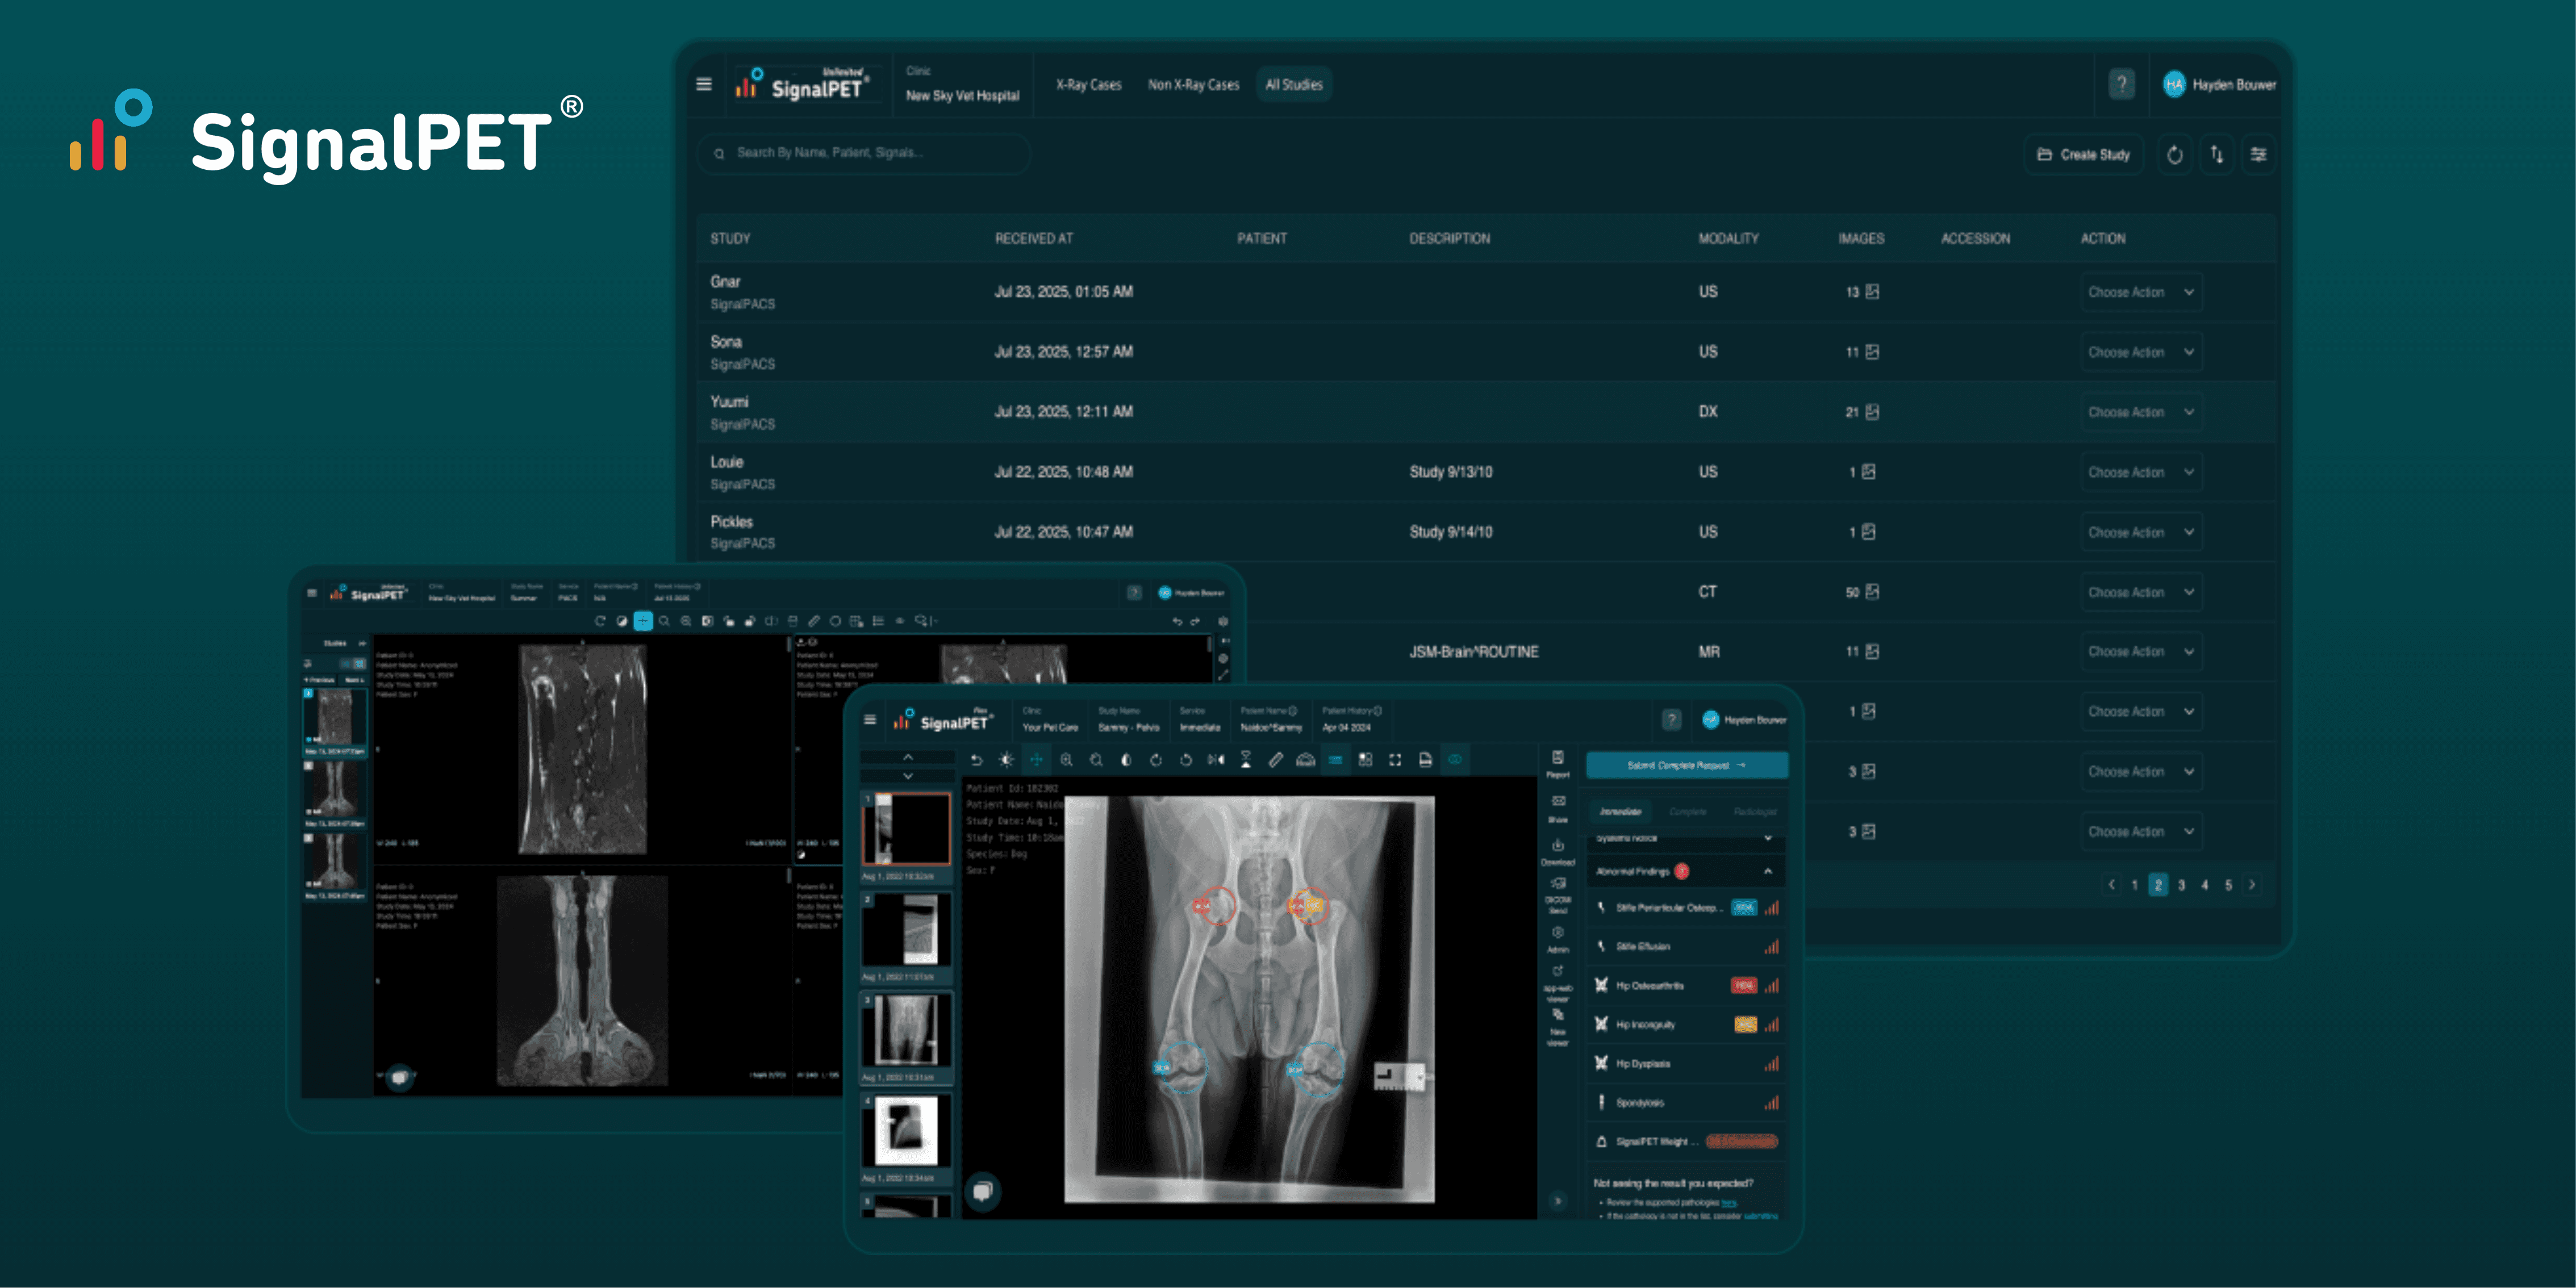Open the Choose Action dropdown for Gnar

click(2141, 292)
